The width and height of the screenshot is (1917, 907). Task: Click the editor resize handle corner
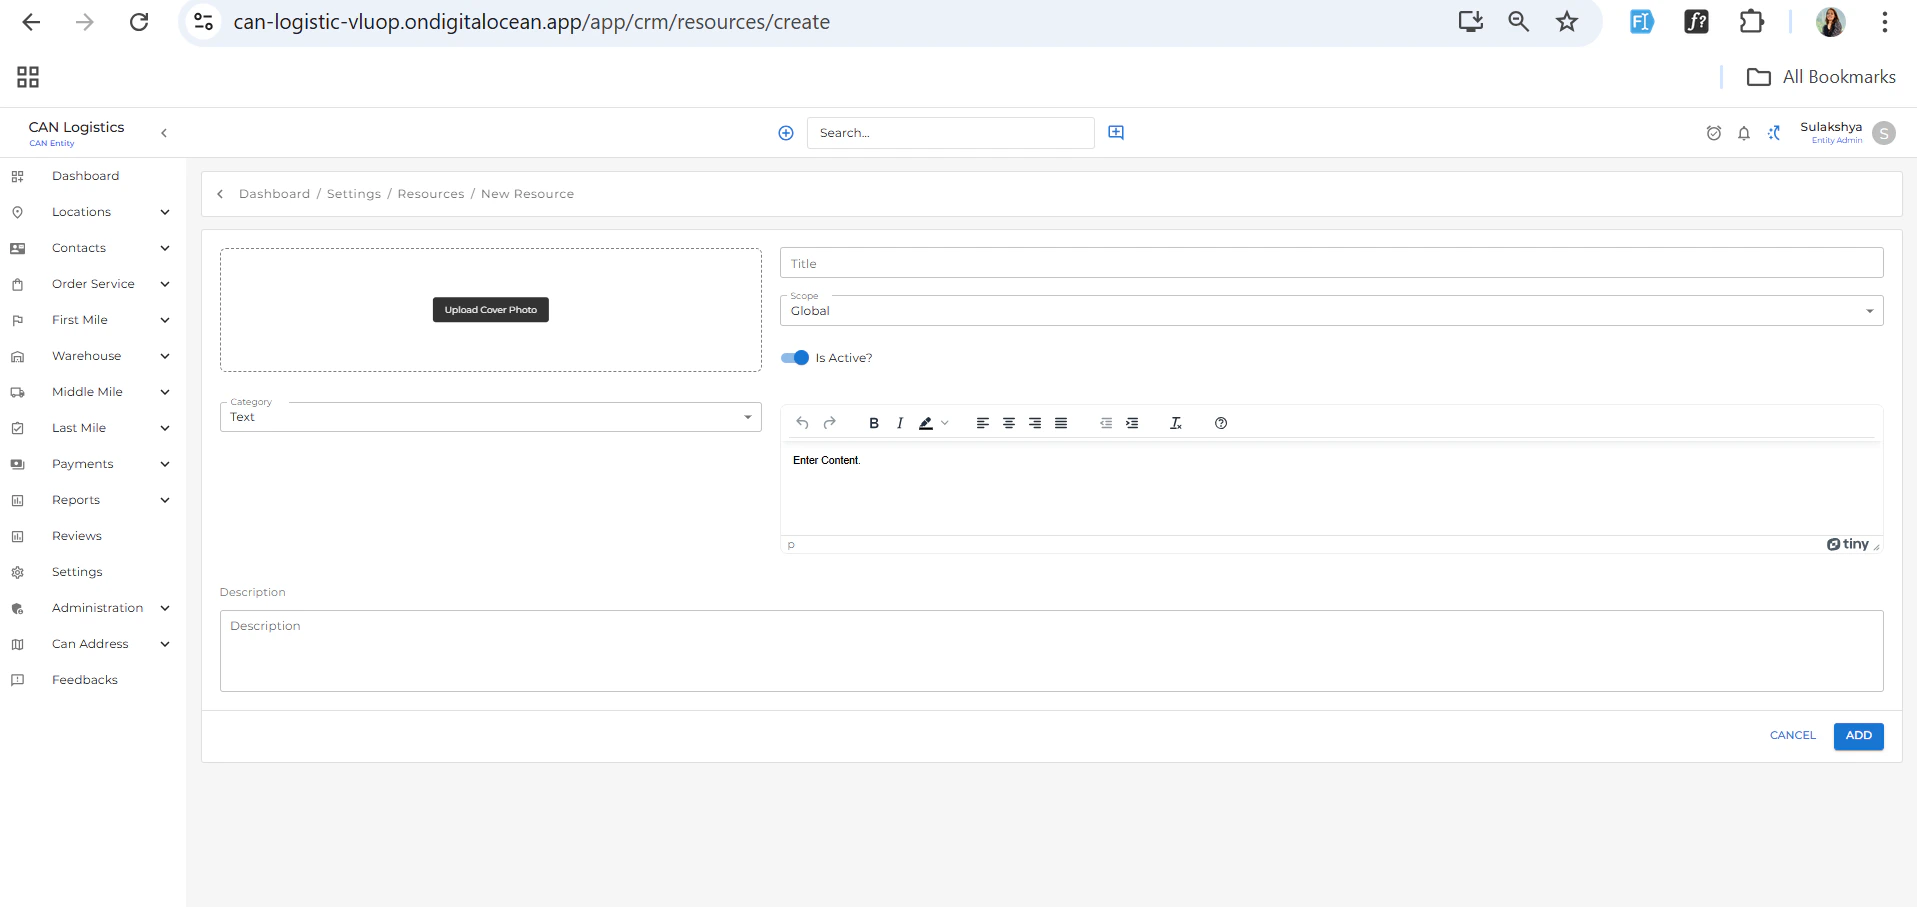pos(1877,546)
